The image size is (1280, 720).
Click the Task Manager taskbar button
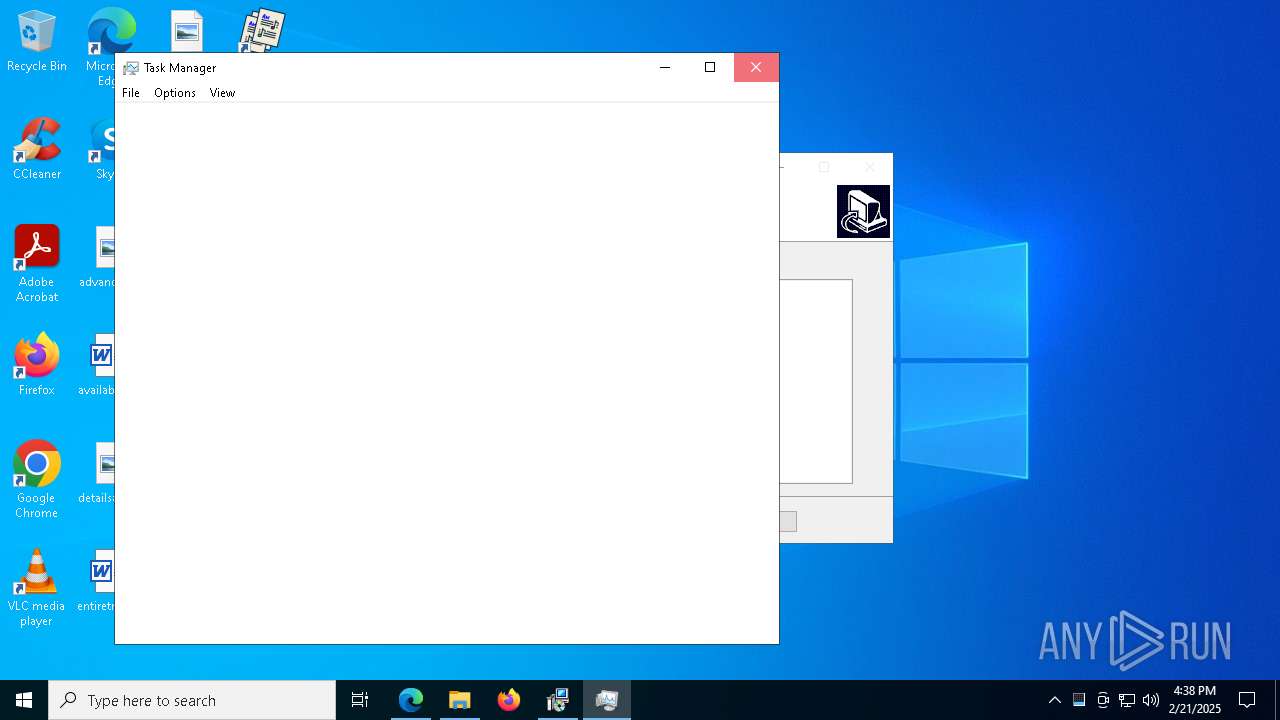point(606,700)
